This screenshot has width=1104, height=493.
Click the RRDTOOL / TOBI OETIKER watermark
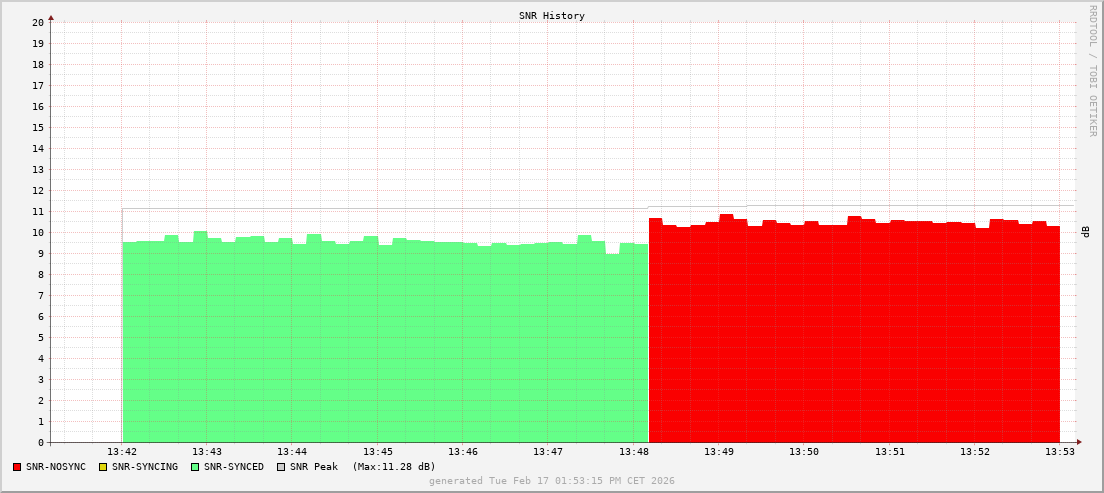1092,70
